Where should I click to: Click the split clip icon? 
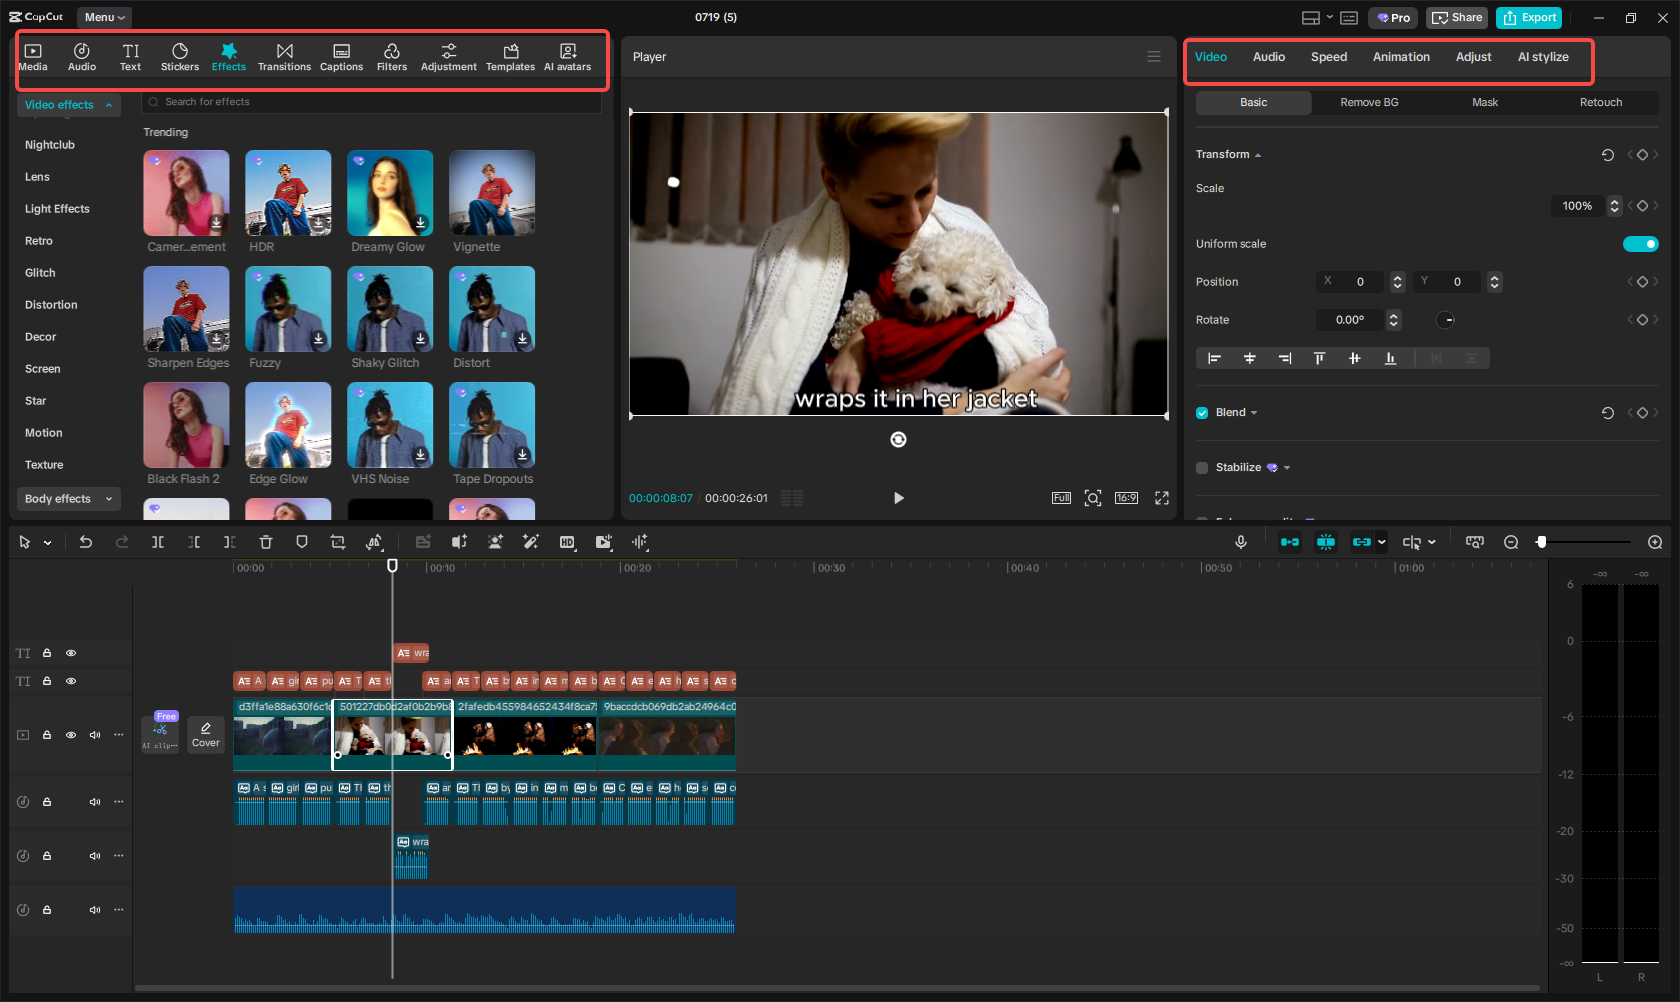pyautogui.click(x=157, y=542)
